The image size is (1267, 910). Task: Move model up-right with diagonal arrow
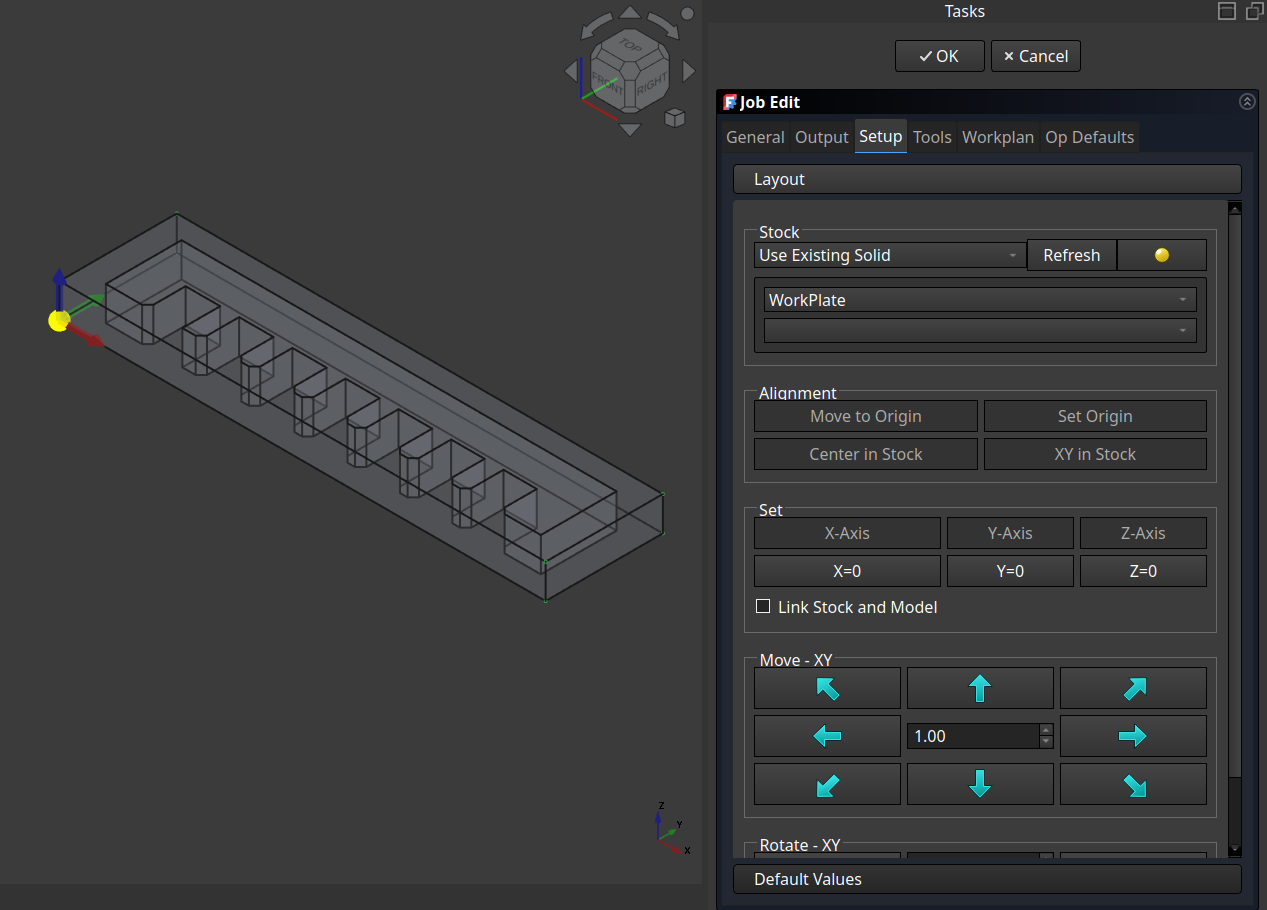[1133, 688]
